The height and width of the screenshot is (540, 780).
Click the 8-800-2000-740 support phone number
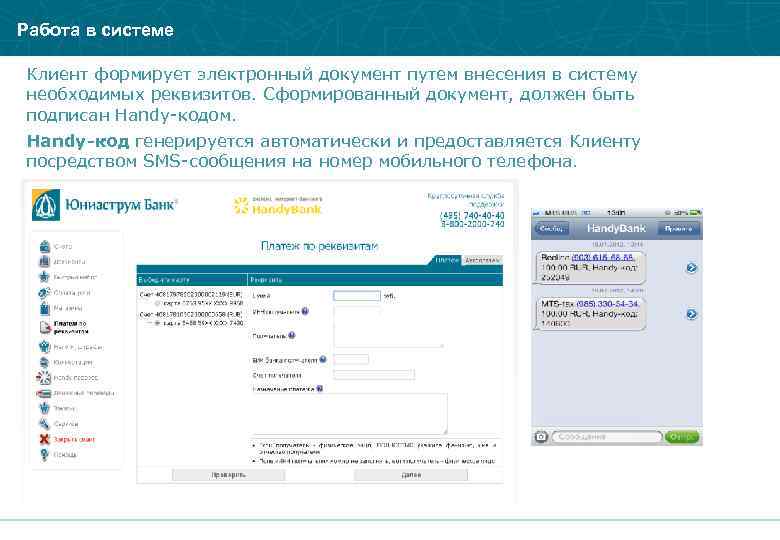point(472,224)
